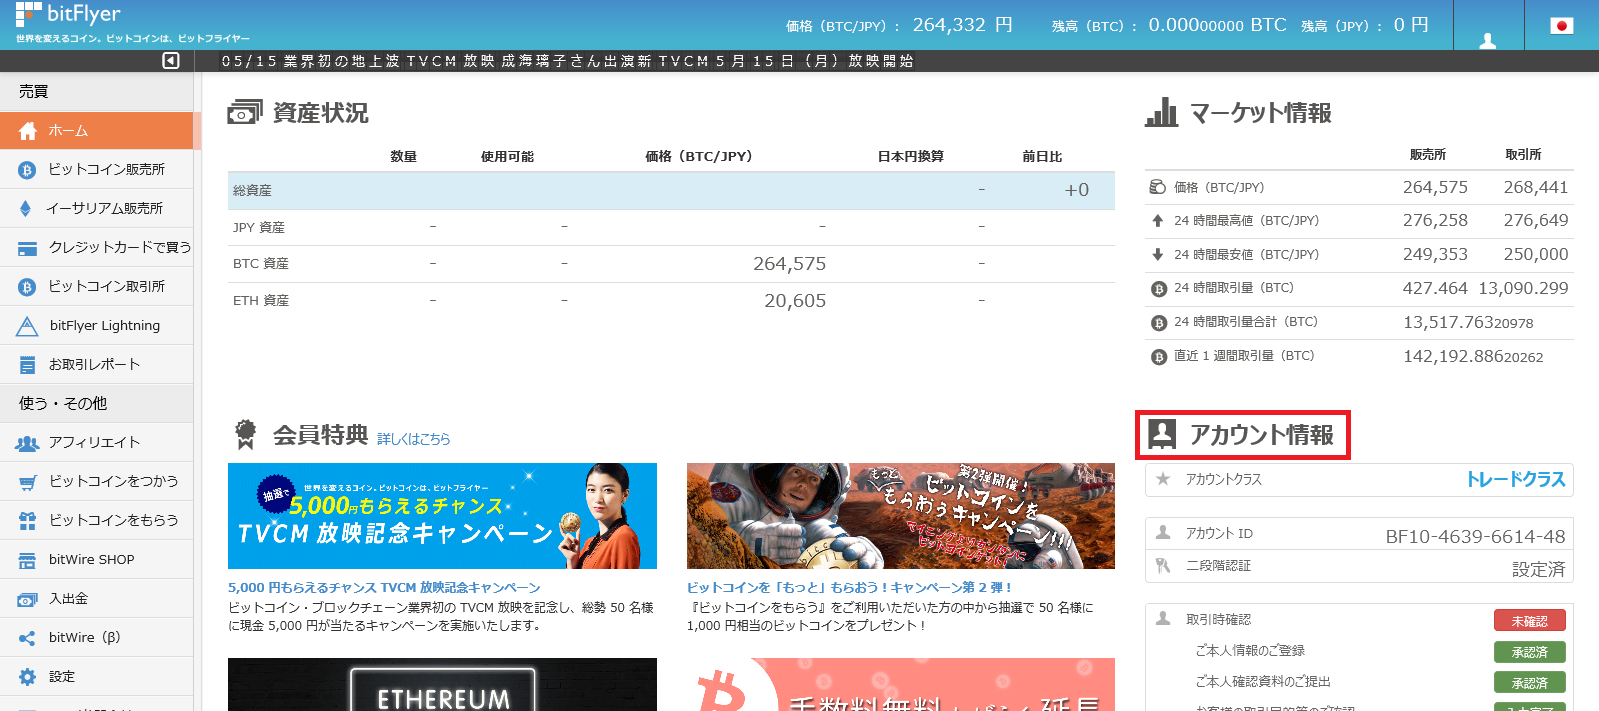Click the ビットコイン販売所 Bitcoin icon
Image resolution: width=1599 pixels, height=711 pixels.
point(27,170)
